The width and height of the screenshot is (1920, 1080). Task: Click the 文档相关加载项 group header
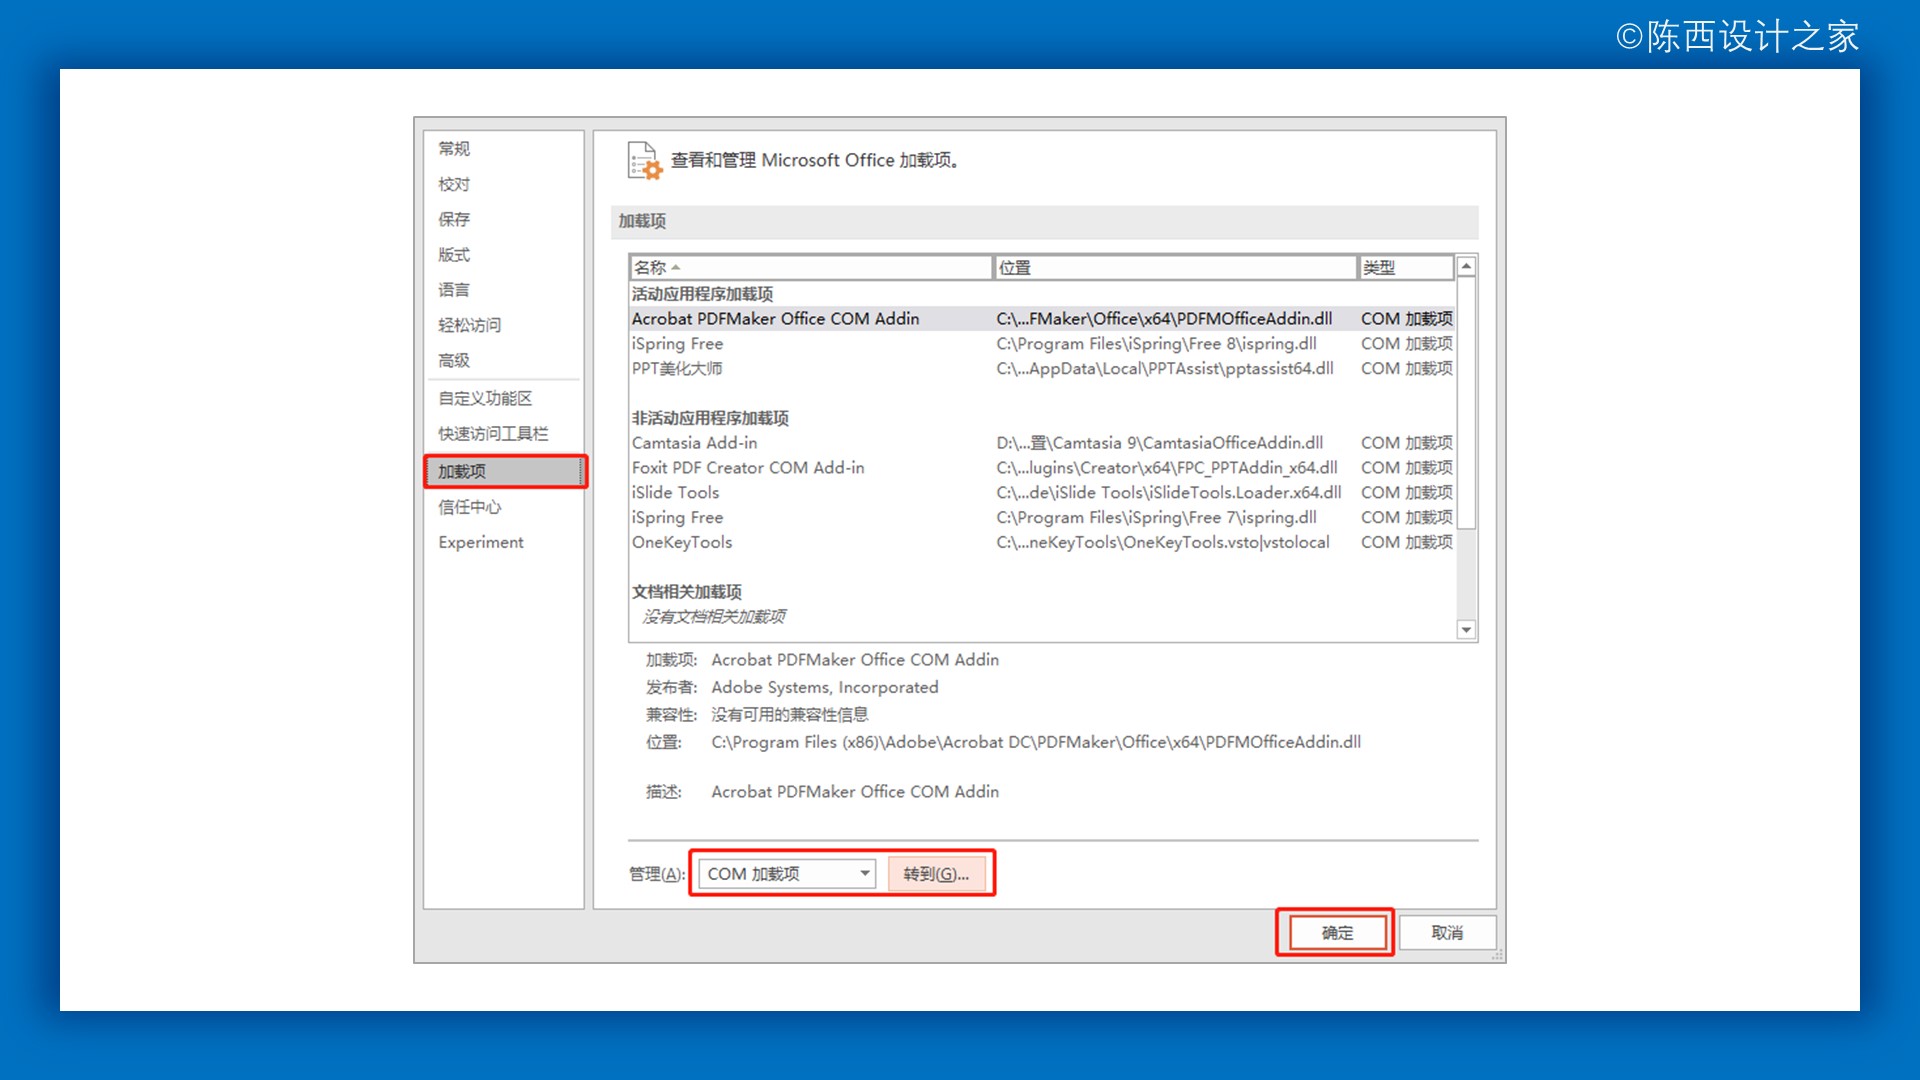pyautogui.click(x=687, y=592)
